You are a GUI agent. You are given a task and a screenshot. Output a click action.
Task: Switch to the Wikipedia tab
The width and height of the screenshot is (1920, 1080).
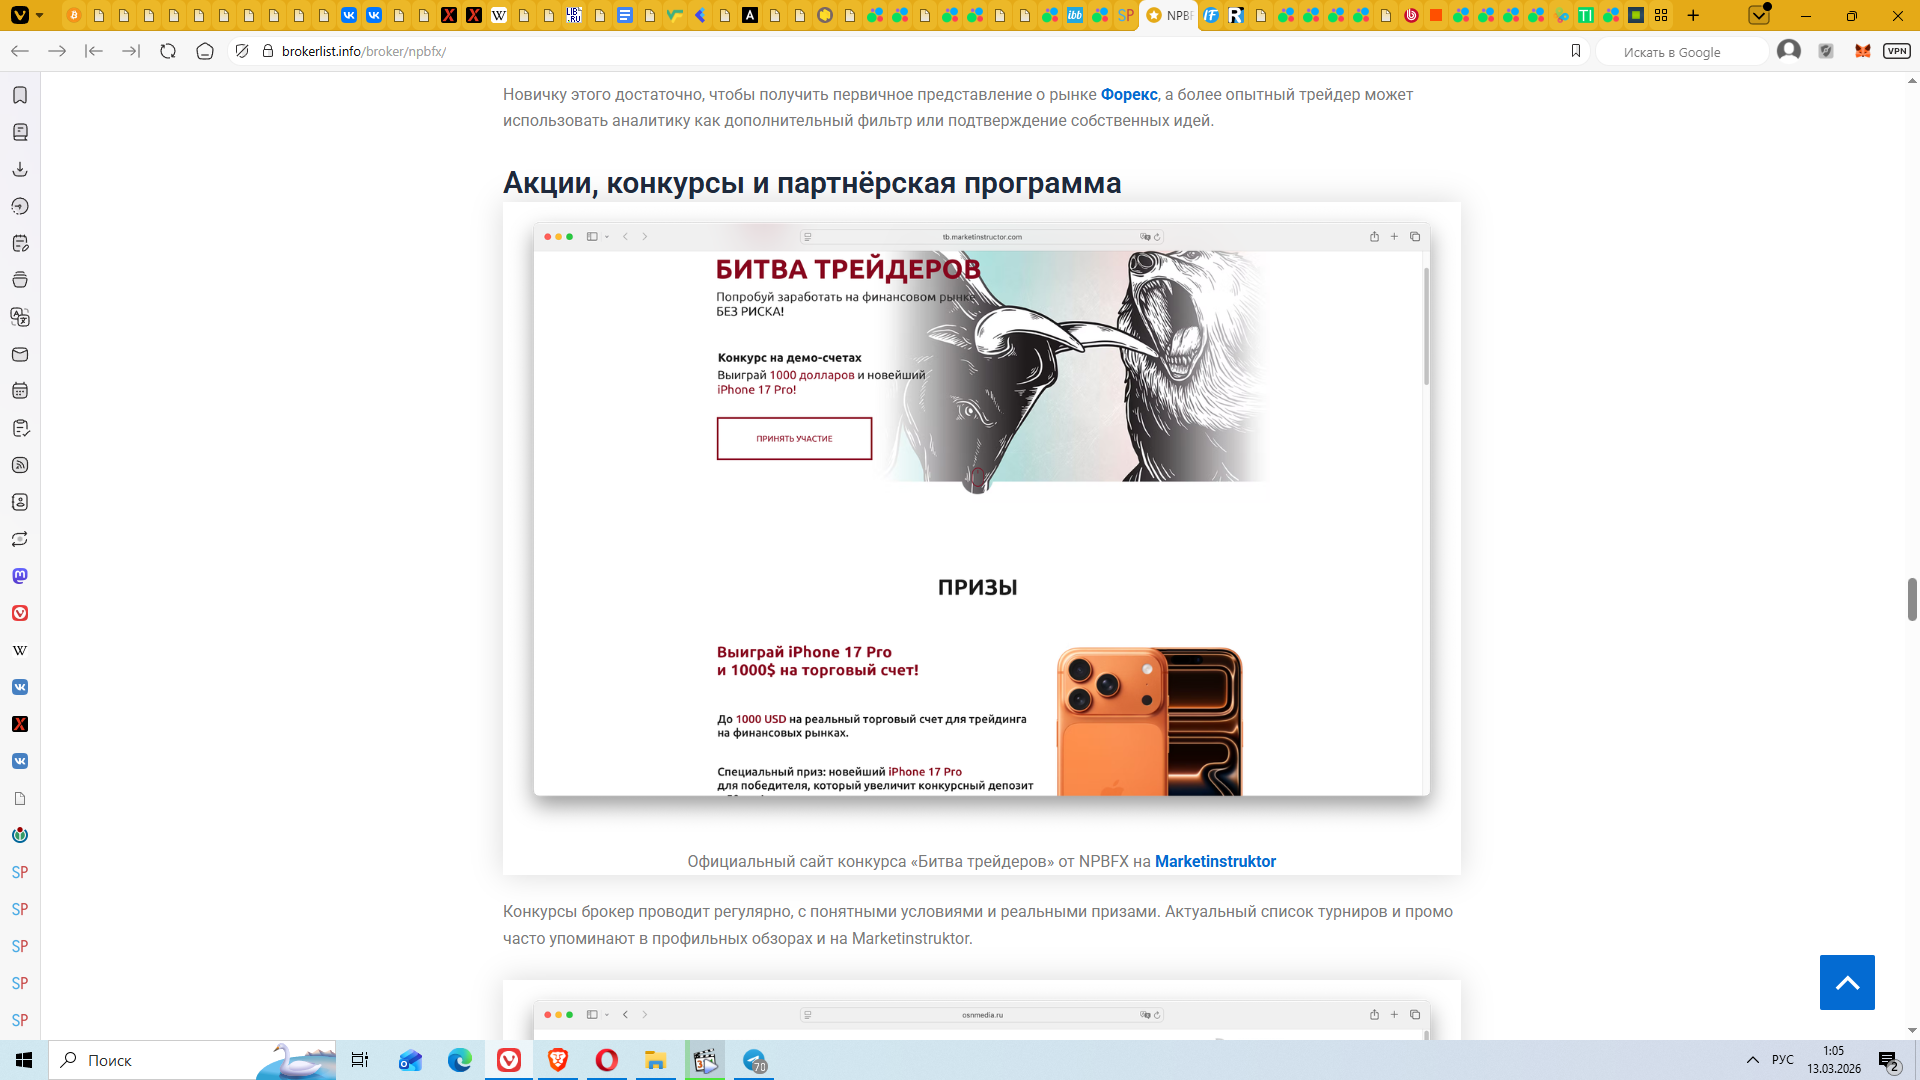coord(499,15)
